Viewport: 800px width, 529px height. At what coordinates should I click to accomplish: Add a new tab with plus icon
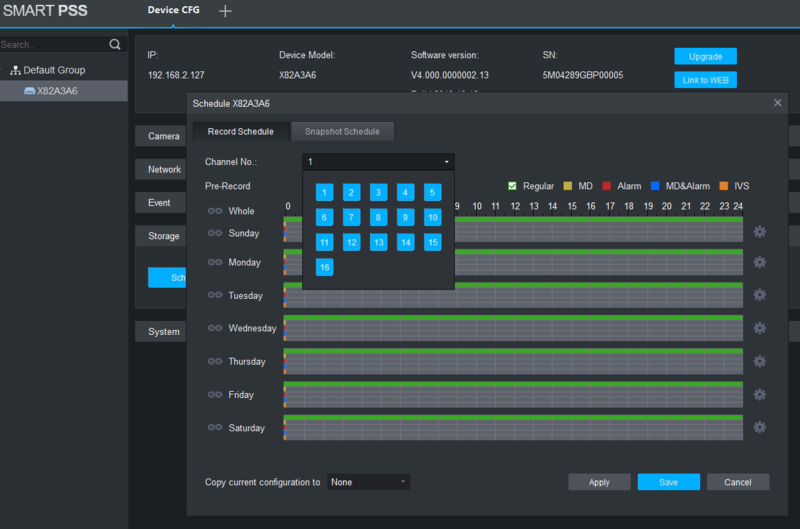225,11
